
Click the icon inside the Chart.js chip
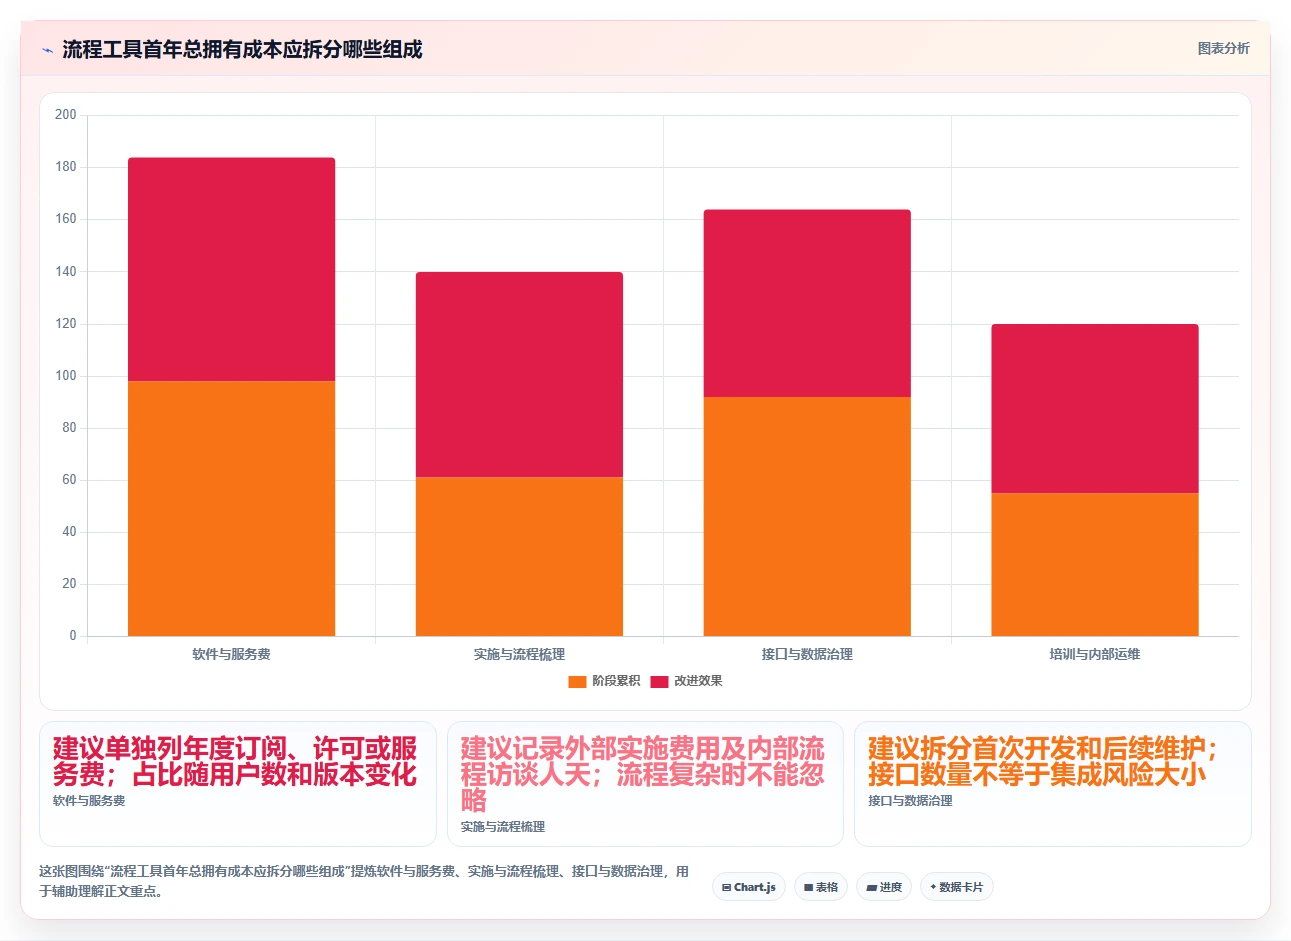726,888
